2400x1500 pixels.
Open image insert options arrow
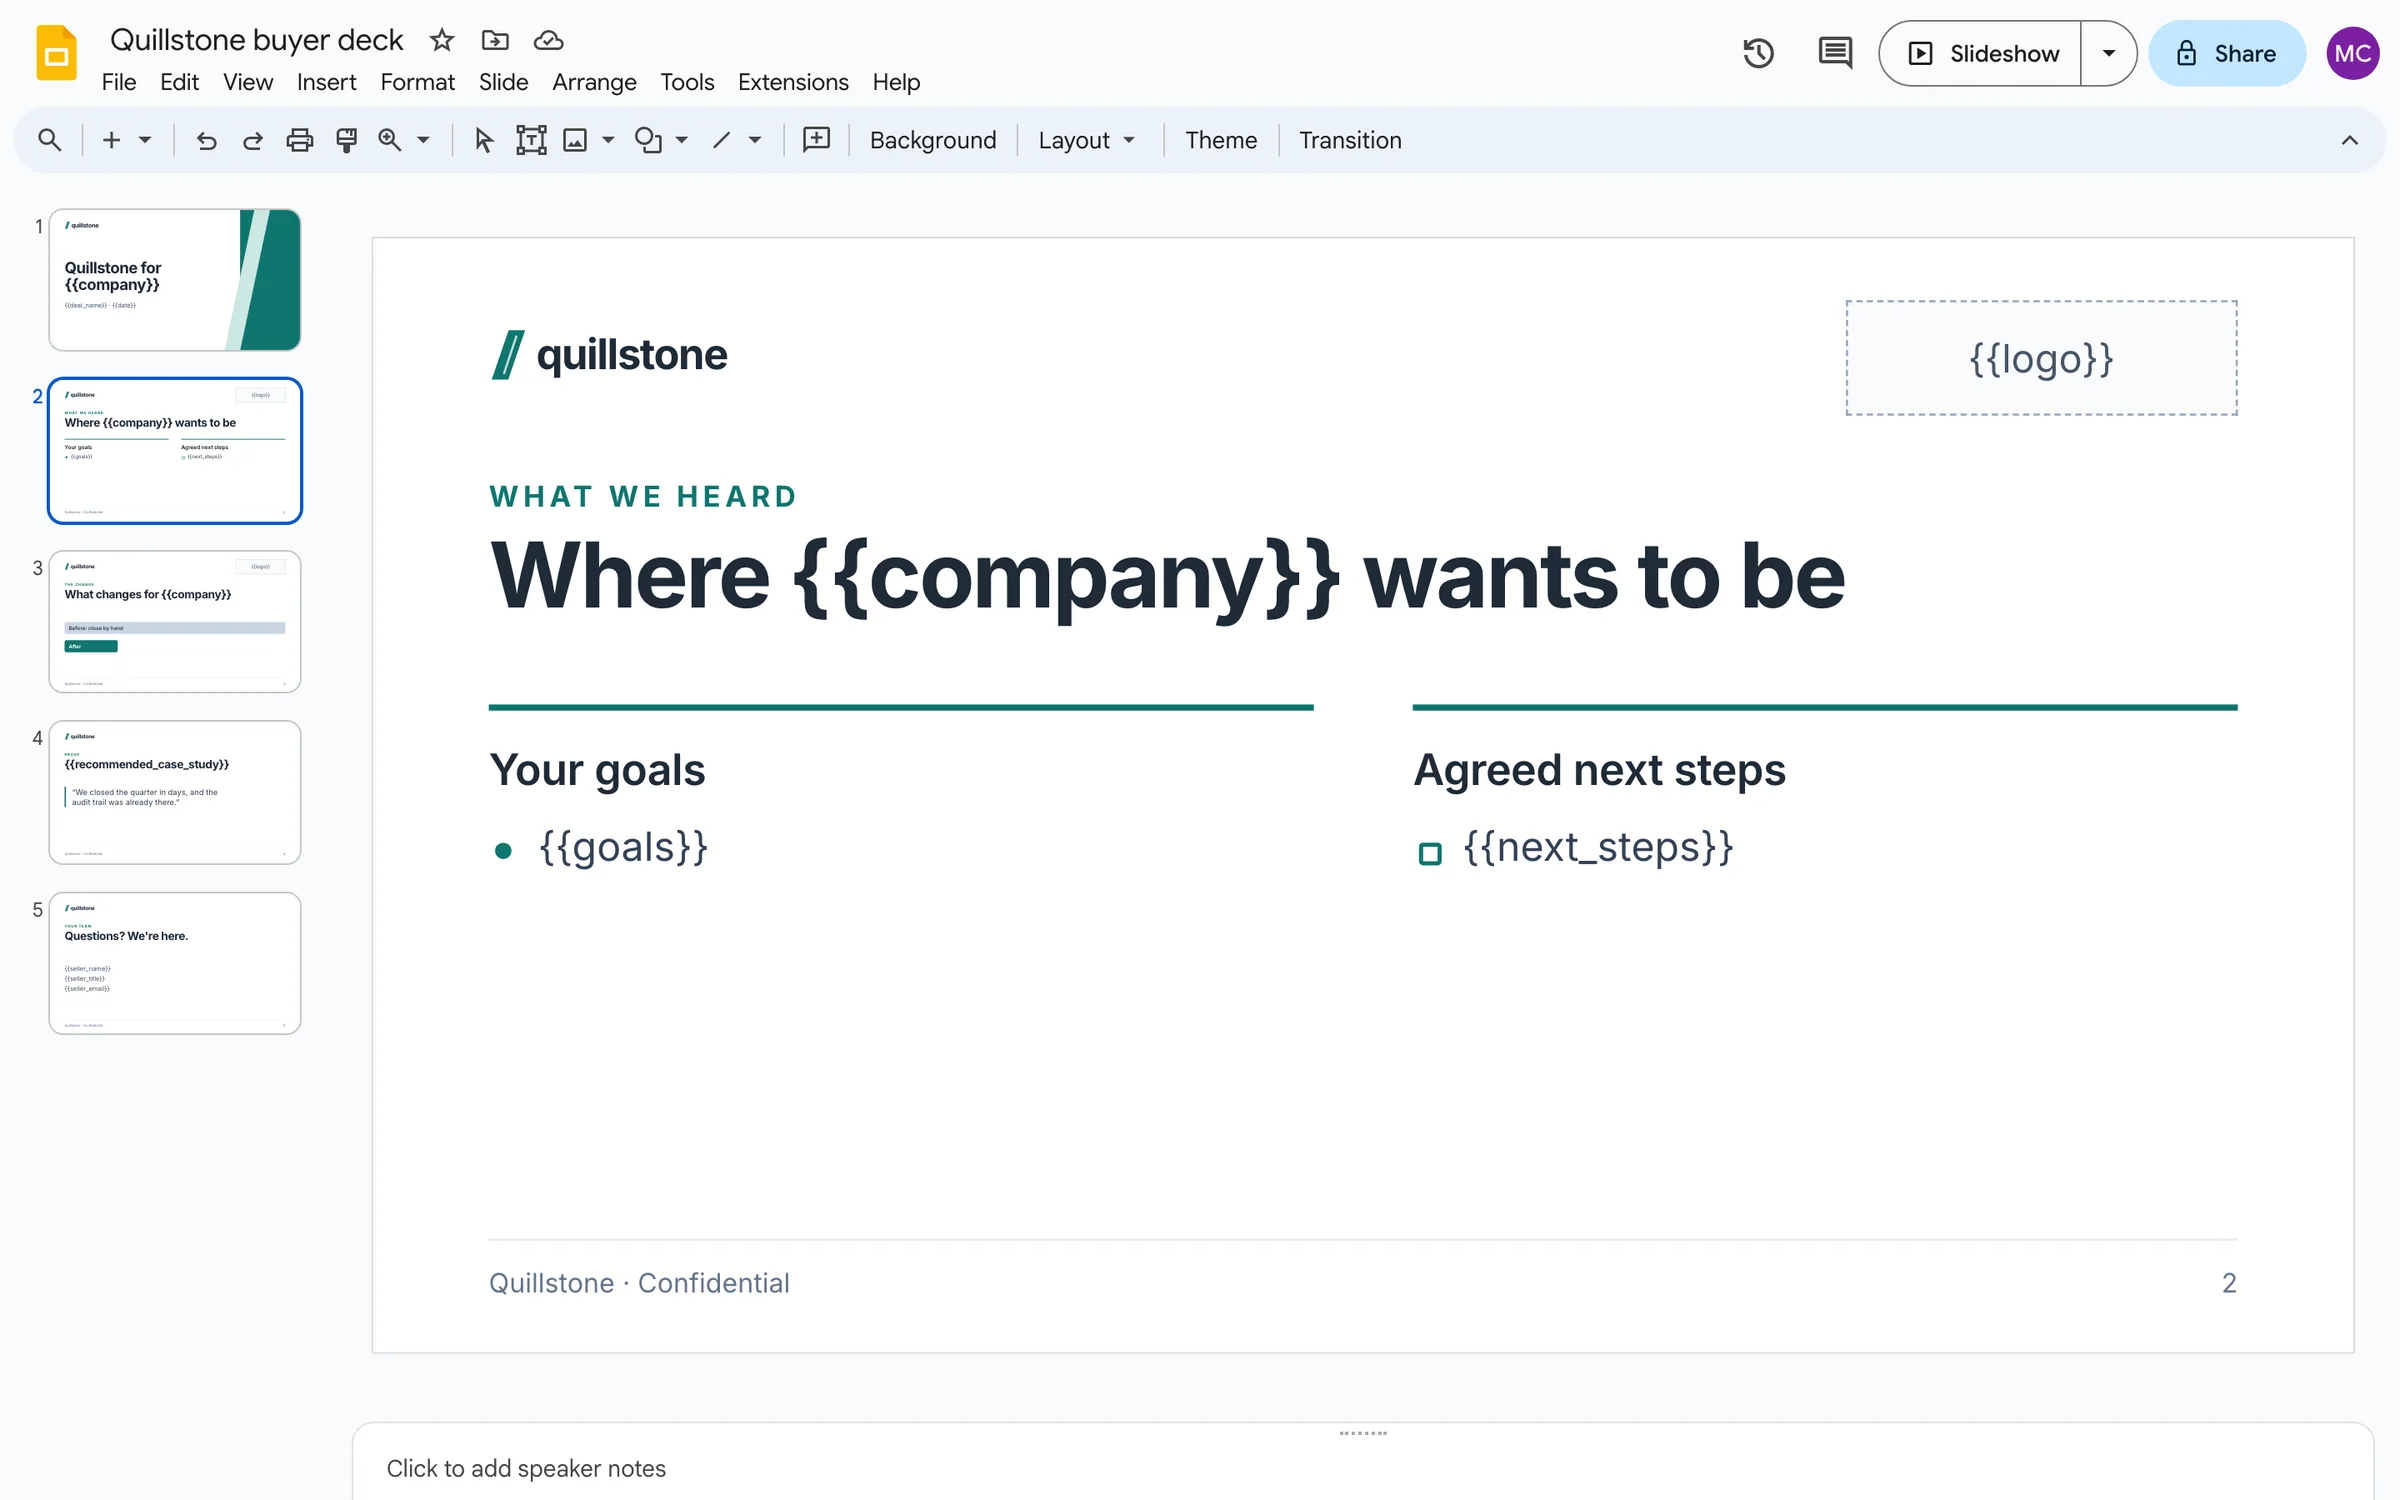(608, 140)
